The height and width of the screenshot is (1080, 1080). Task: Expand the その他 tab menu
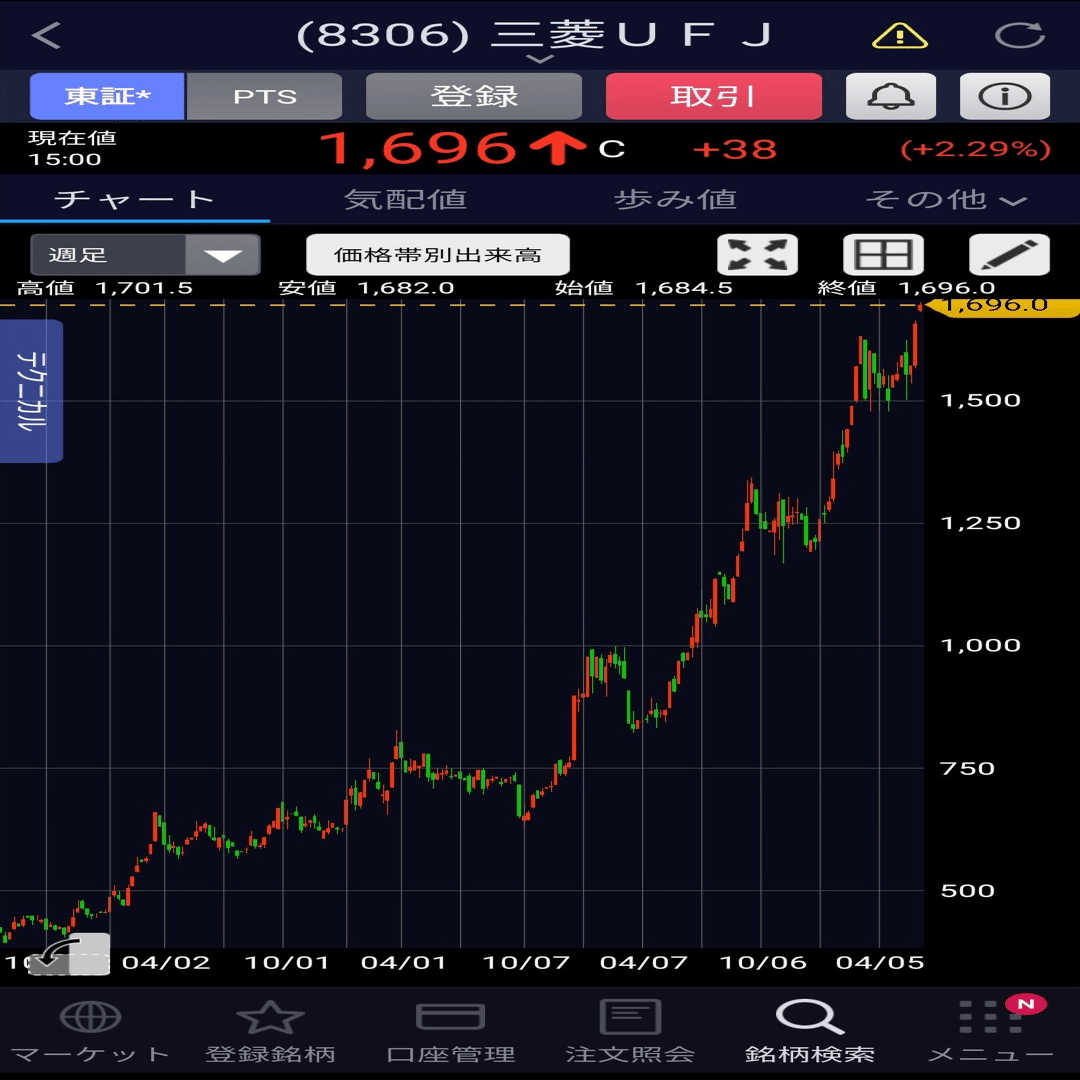click(946, 200)
